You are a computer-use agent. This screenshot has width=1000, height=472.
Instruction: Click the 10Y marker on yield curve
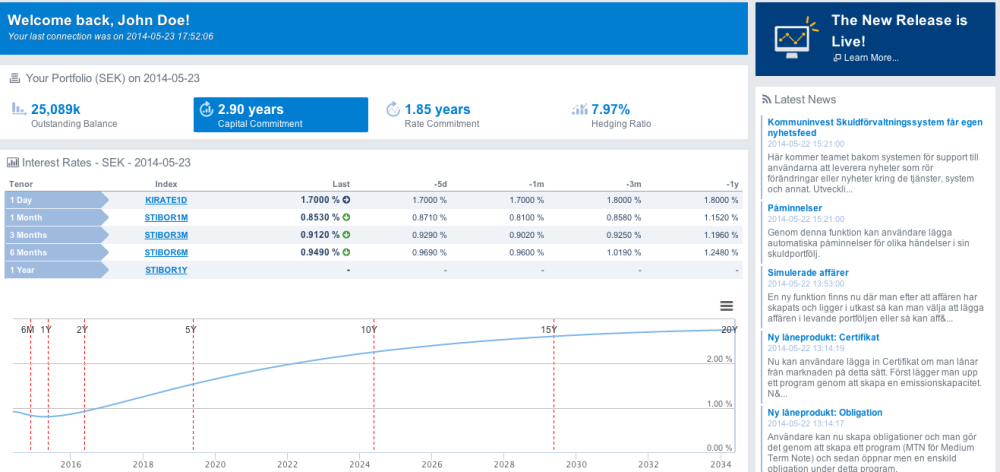tap(369, 330)
